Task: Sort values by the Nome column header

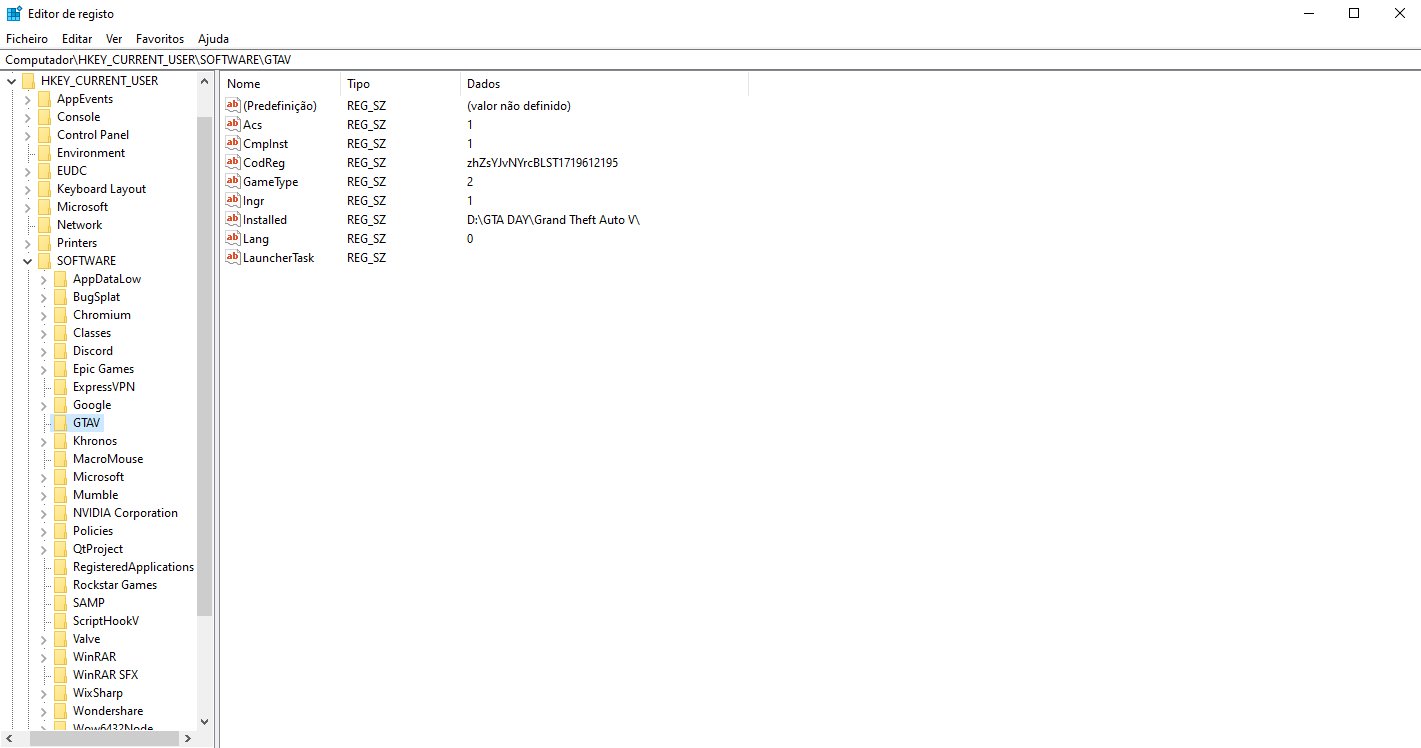Action: (x=280, y=84)
